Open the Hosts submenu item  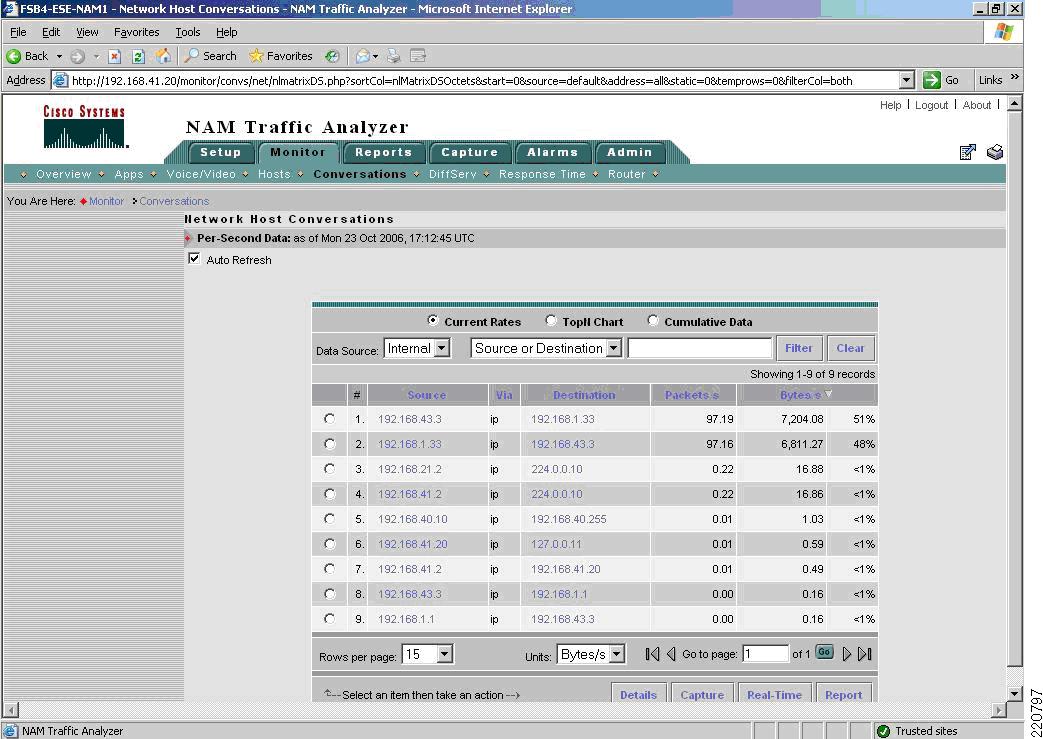[274, 174]
